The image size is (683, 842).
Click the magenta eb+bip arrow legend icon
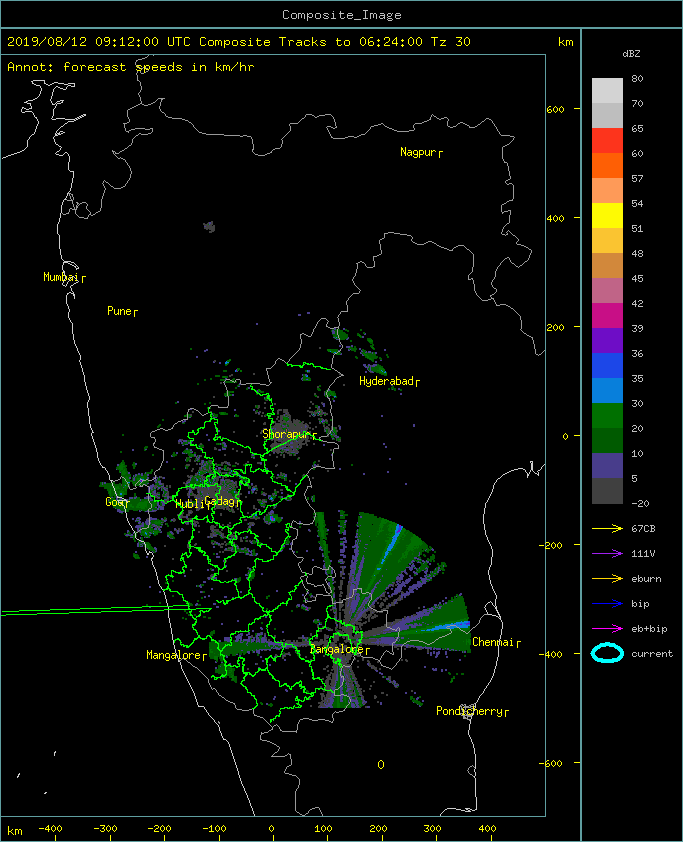(607, 629)
